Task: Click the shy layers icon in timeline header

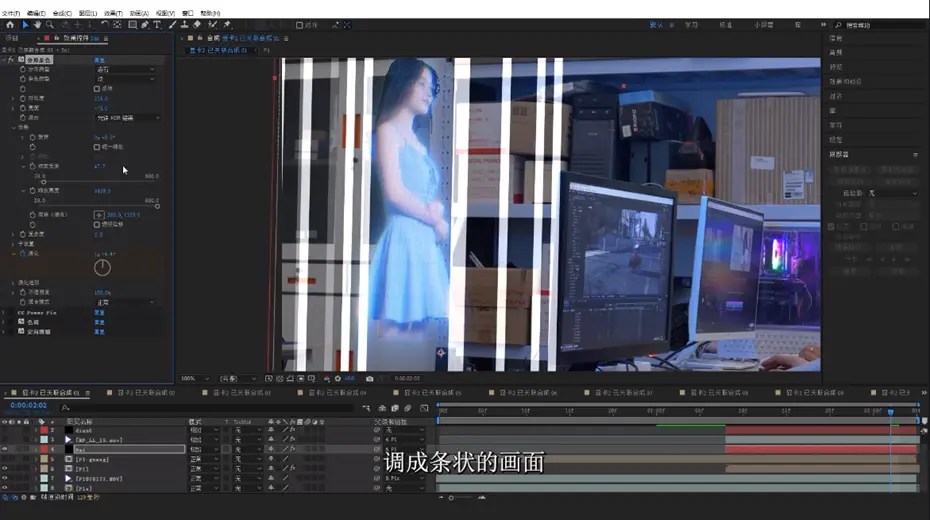Action: click(x=382, y=408)
